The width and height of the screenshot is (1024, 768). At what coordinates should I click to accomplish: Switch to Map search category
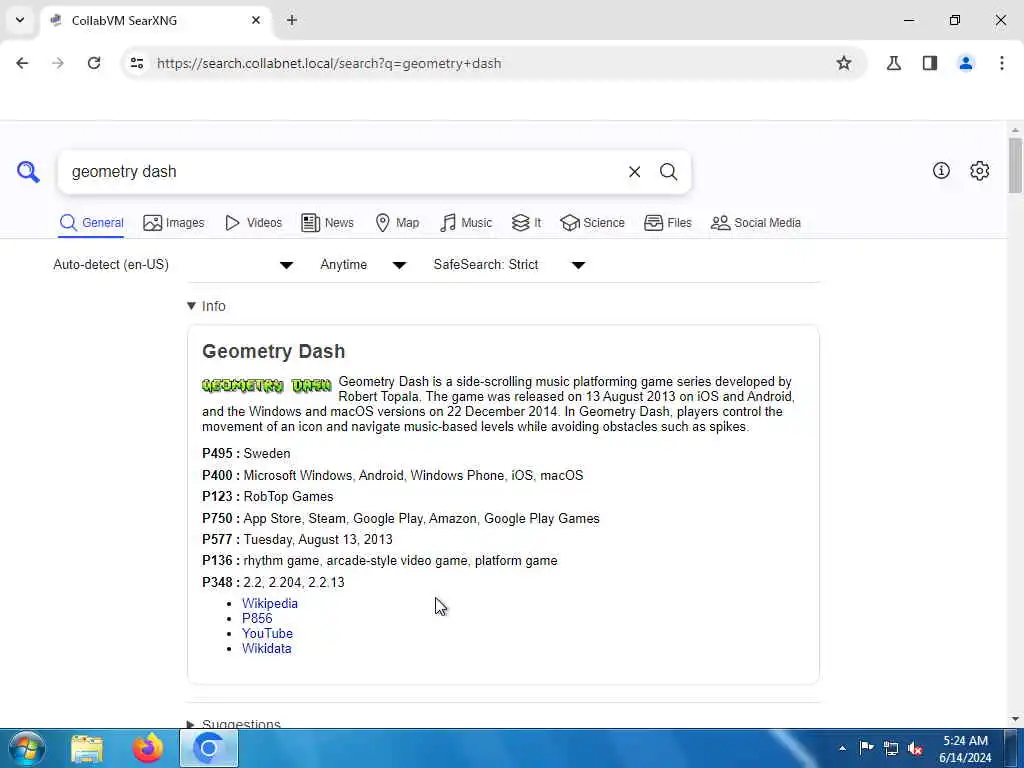tap(397, 223)
